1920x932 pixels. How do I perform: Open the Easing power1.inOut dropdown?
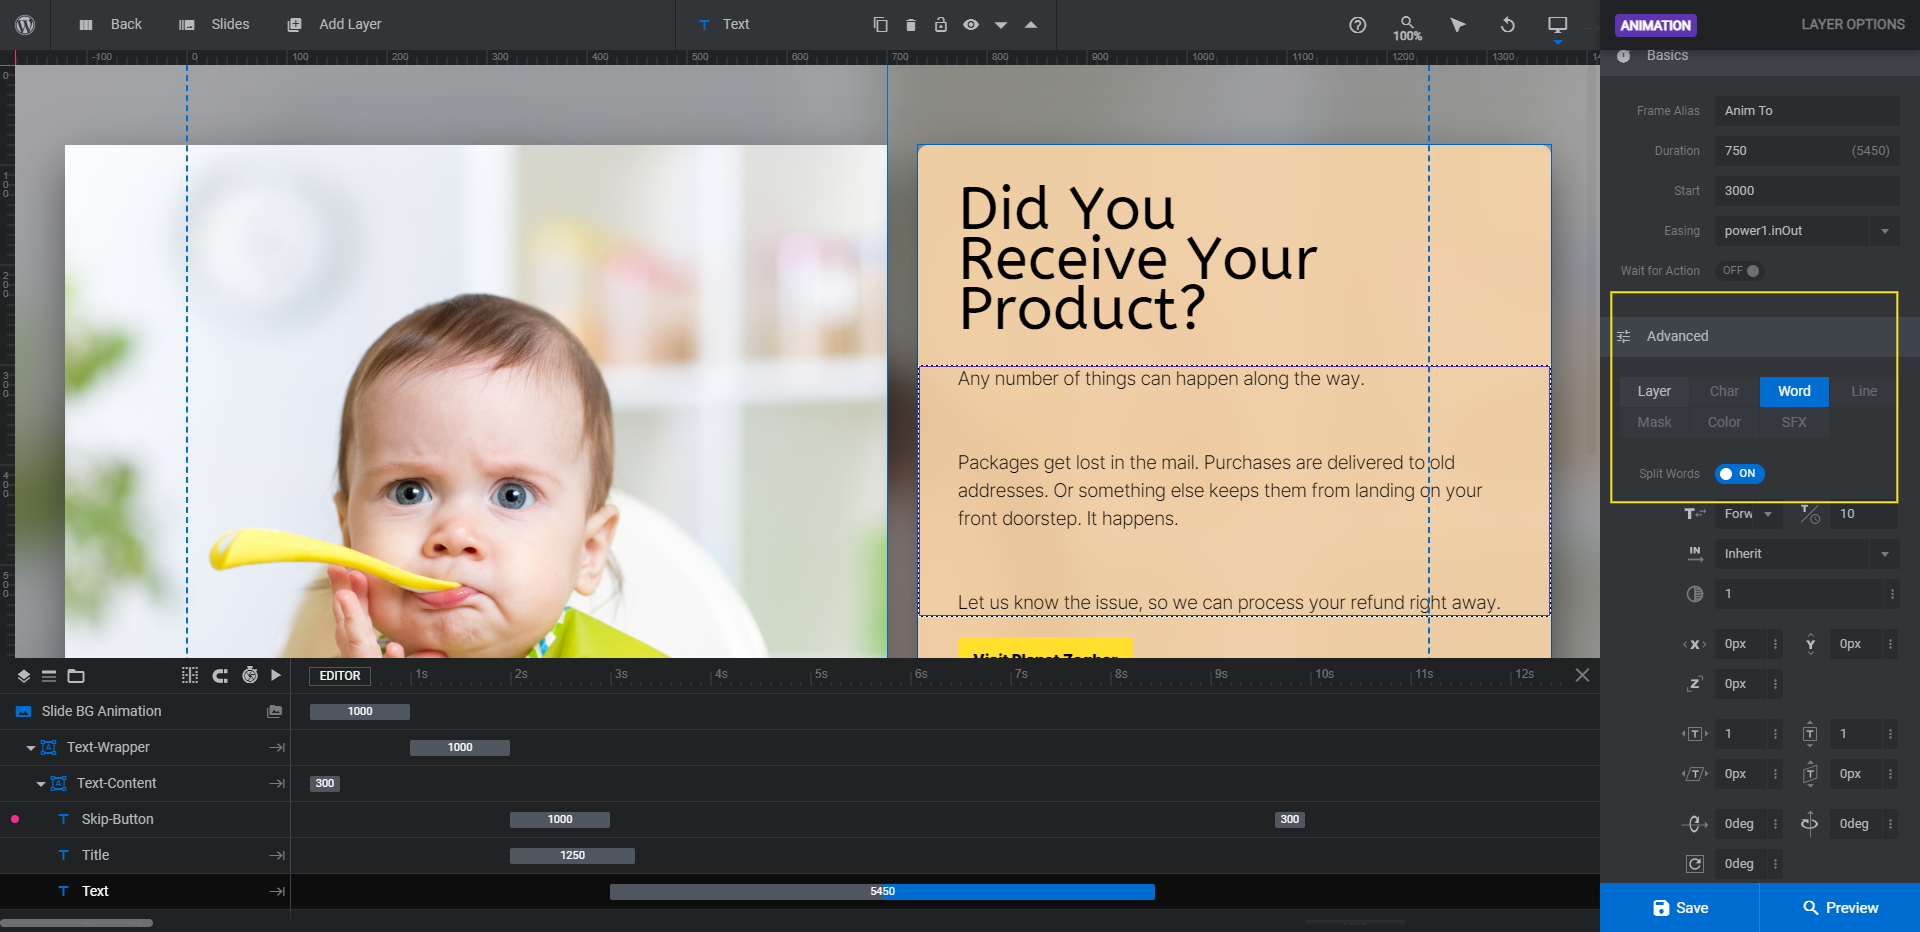tap(1807, 231)
